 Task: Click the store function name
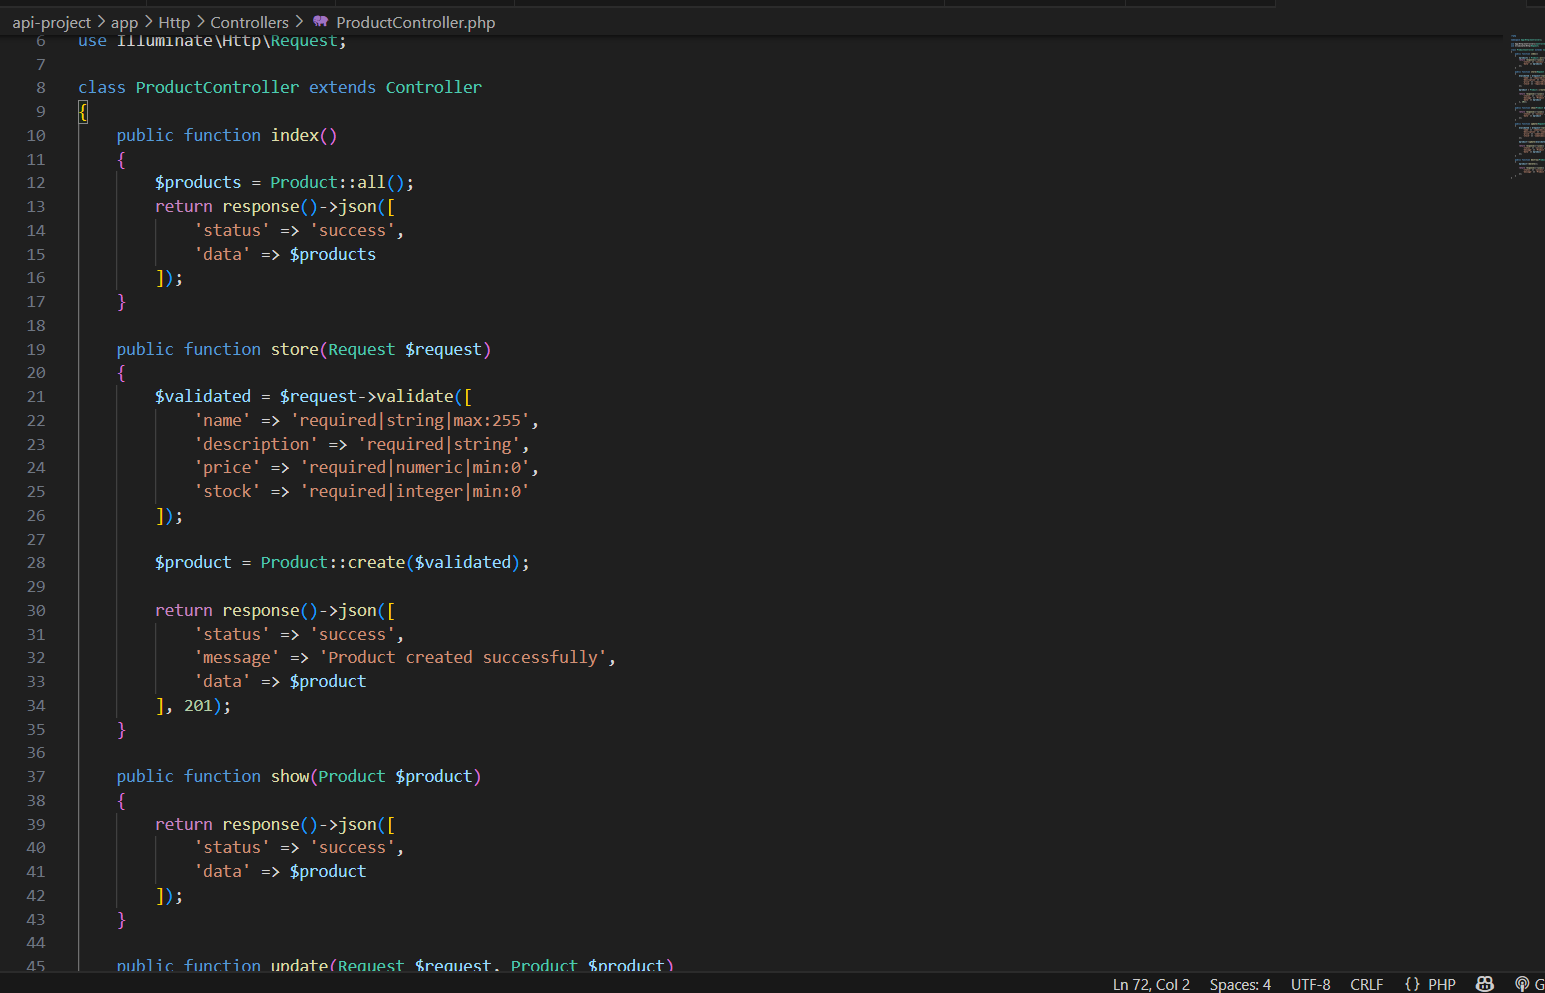(x=294, y=349)
